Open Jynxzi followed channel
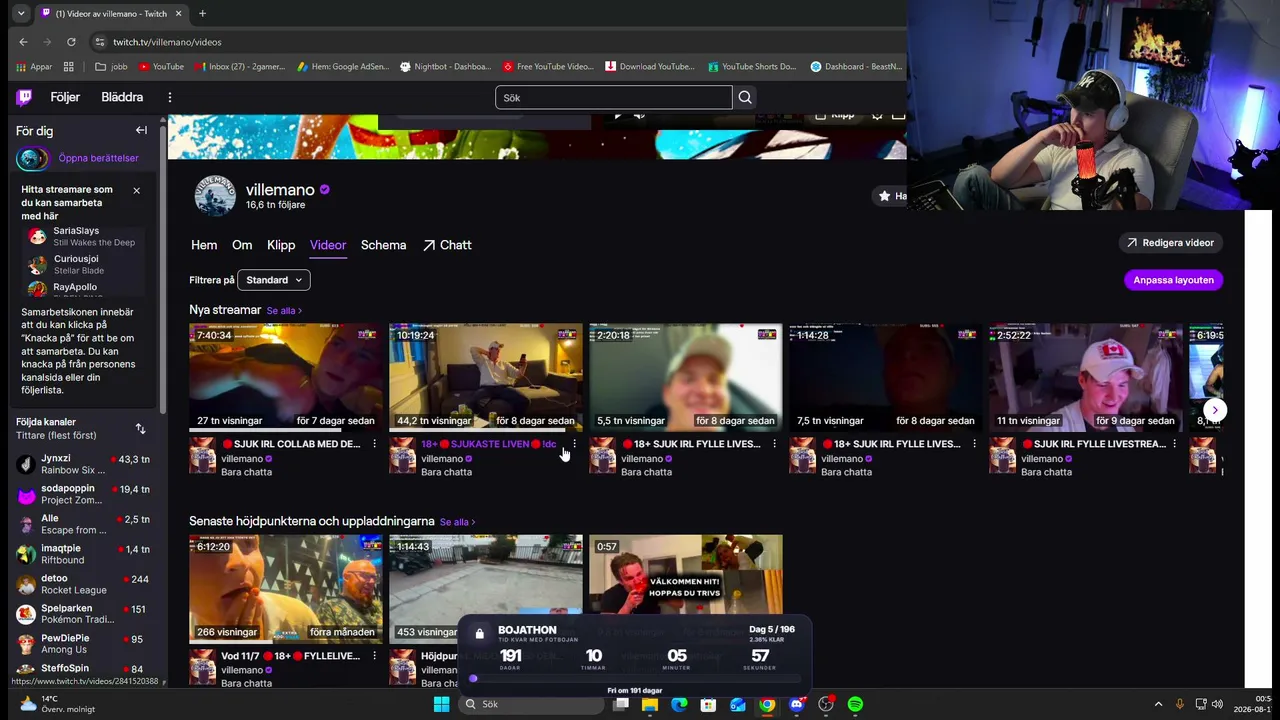The height and width of the screenshot is (720, 1280). 84,464
